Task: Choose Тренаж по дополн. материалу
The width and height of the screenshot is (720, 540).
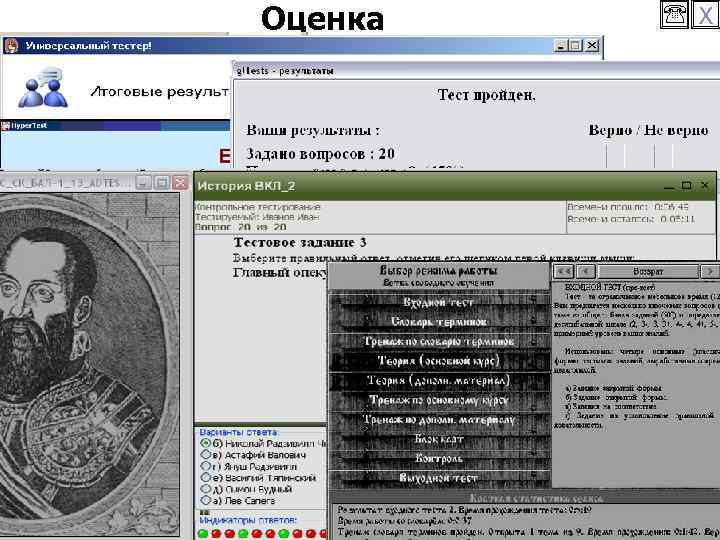Action: tap(439, 420)
